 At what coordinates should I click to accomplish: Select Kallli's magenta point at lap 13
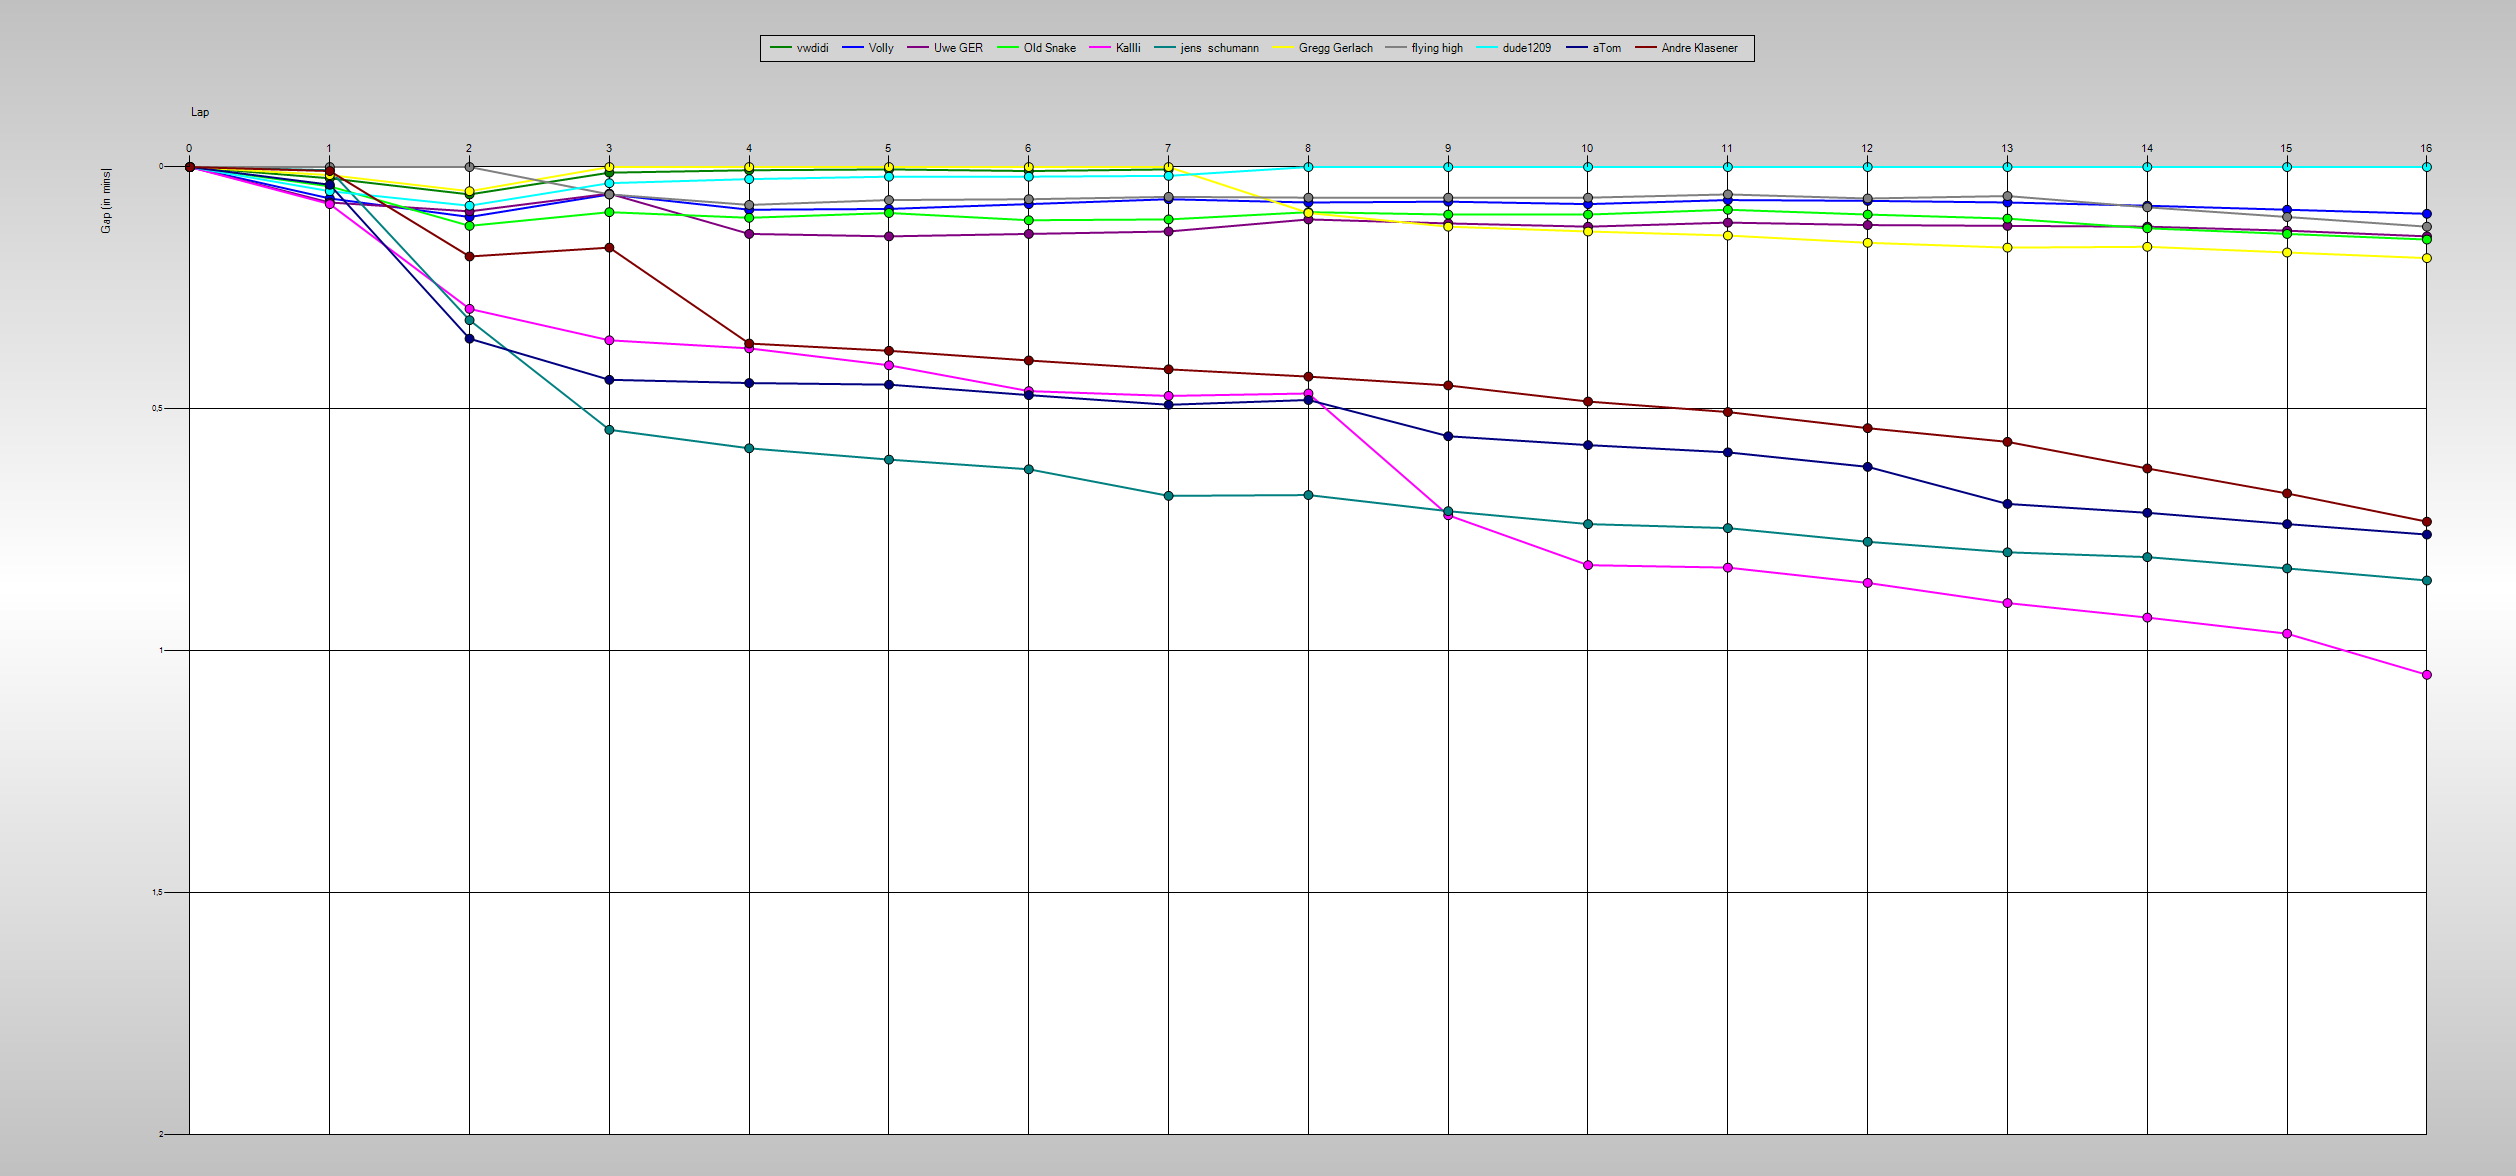2007,603
